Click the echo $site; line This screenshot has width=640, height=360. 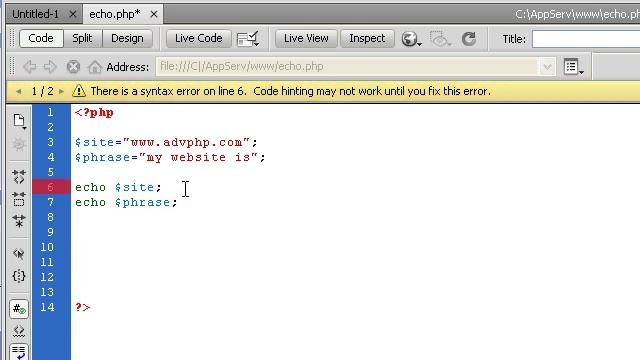[x=118, y=187]
